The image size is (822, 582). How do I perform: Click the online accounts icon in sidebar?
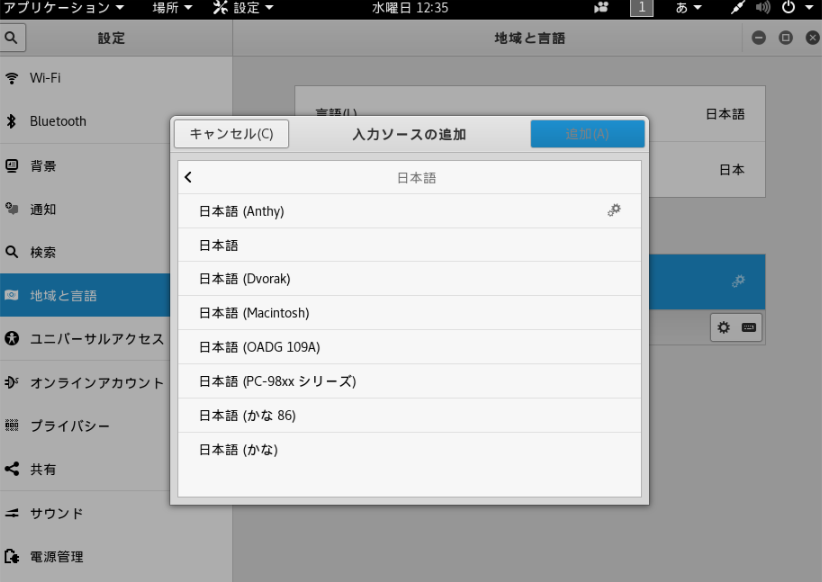coord(12,382)
